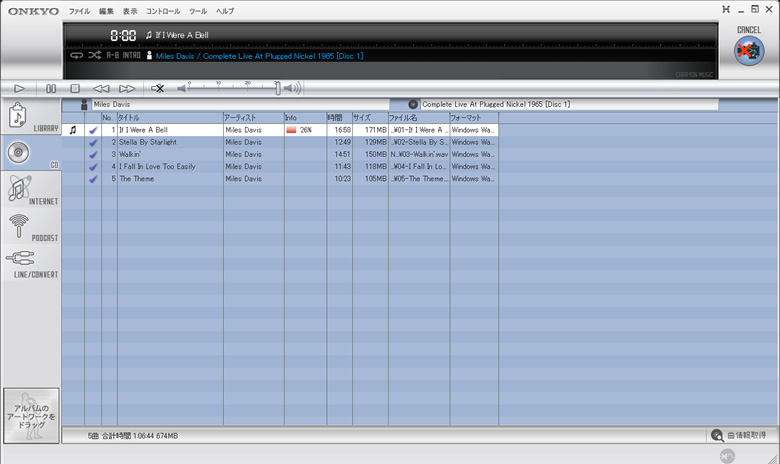The image size is (780, 464).
Task: Sort by アーティスト column header
Action: click(254, 118)
